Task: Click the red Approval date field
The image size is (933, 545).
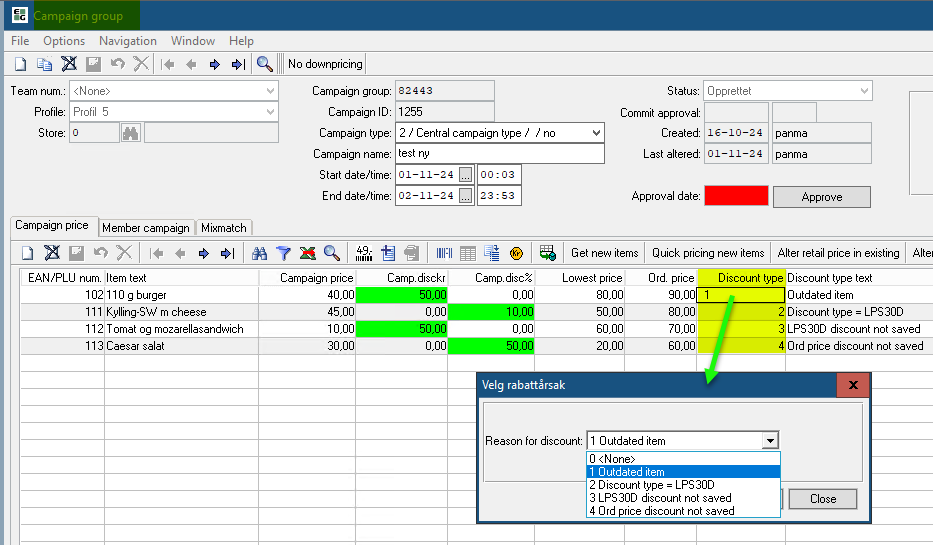Action: point(736,197)
